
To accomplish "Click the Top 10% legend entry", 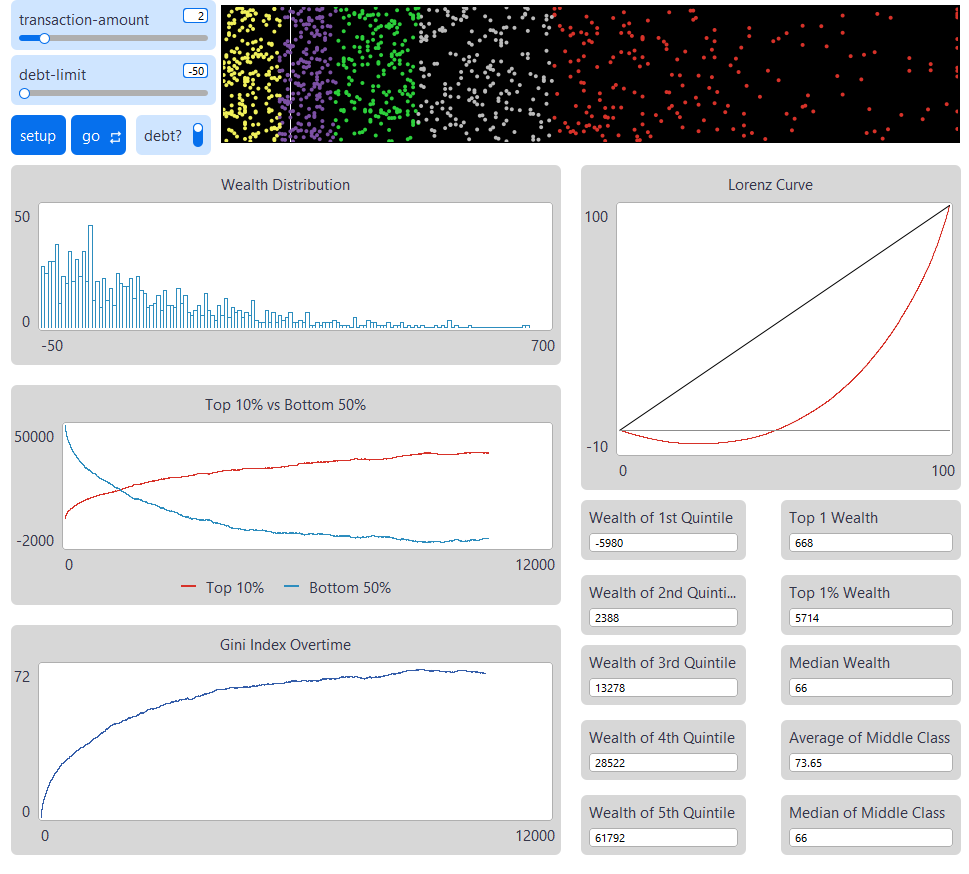I will point(222,588).
